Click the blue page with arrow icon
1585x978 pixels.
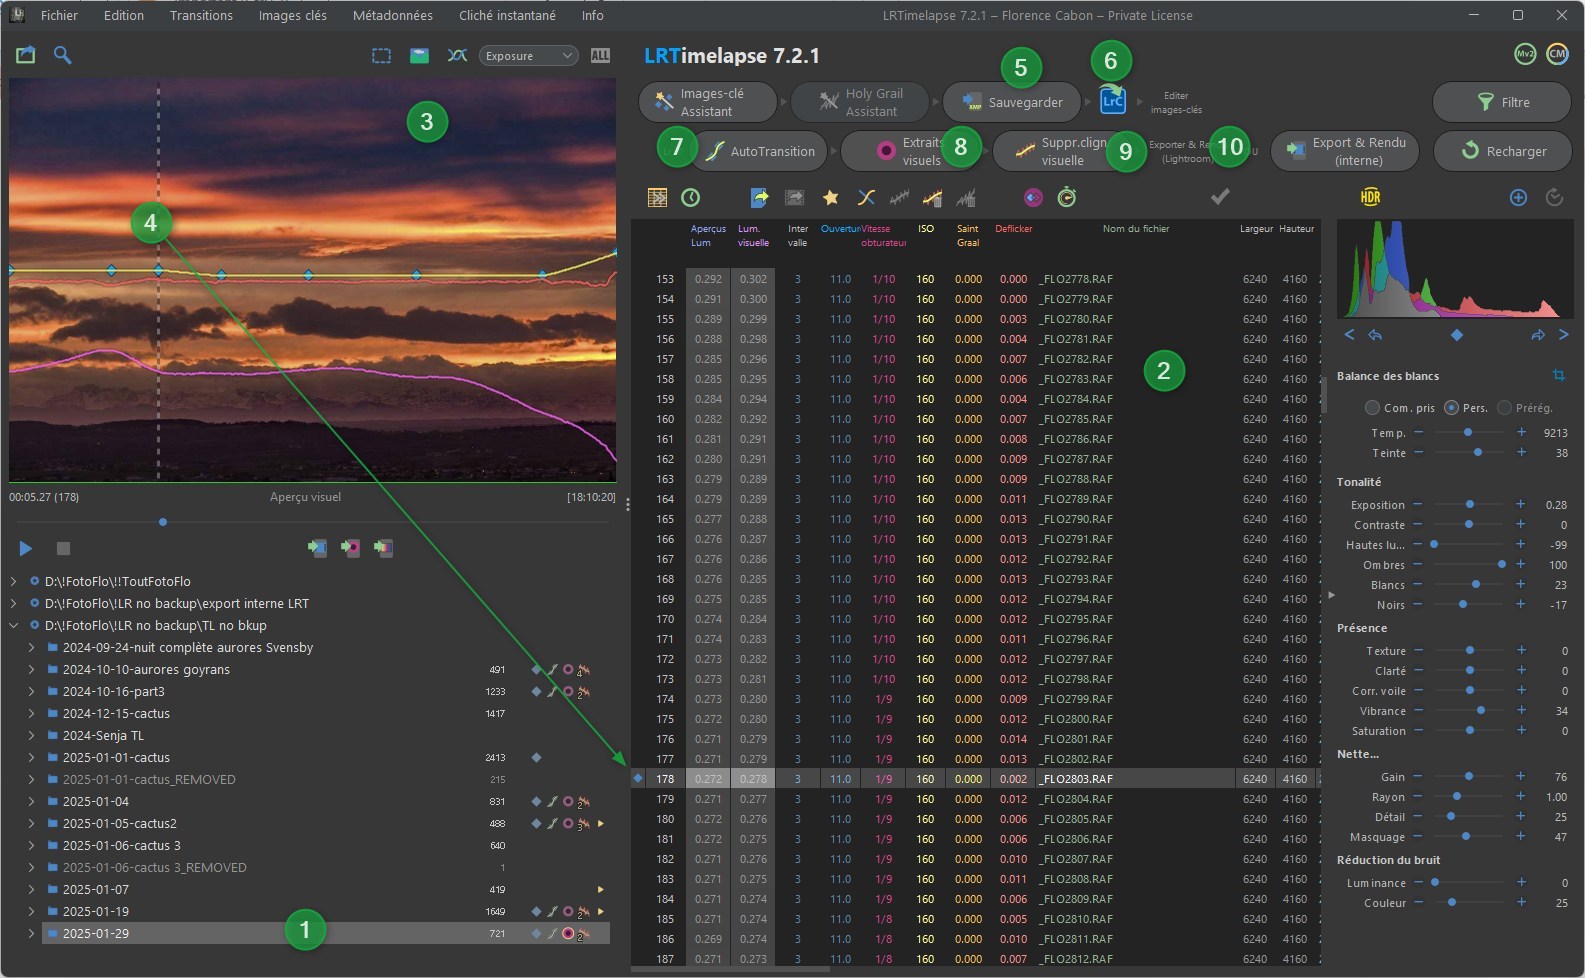click(760, 198)
